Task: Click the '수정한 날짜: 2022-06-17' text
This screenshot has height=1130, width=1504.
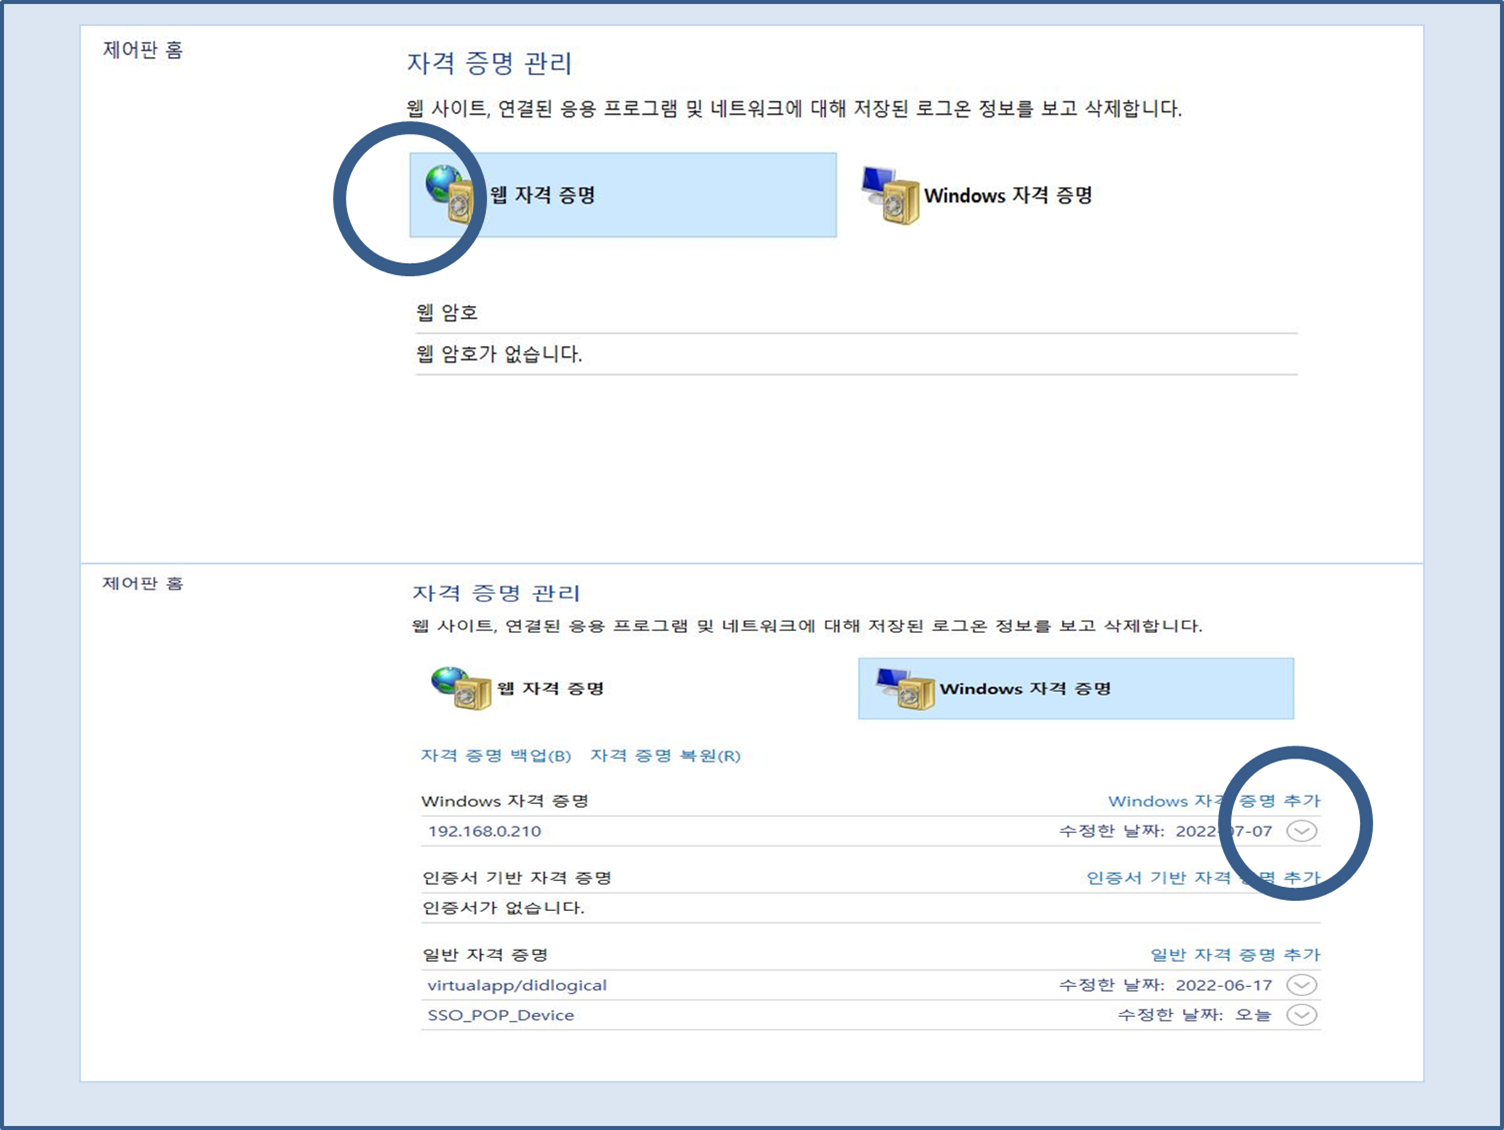Action: [1166, 985]
